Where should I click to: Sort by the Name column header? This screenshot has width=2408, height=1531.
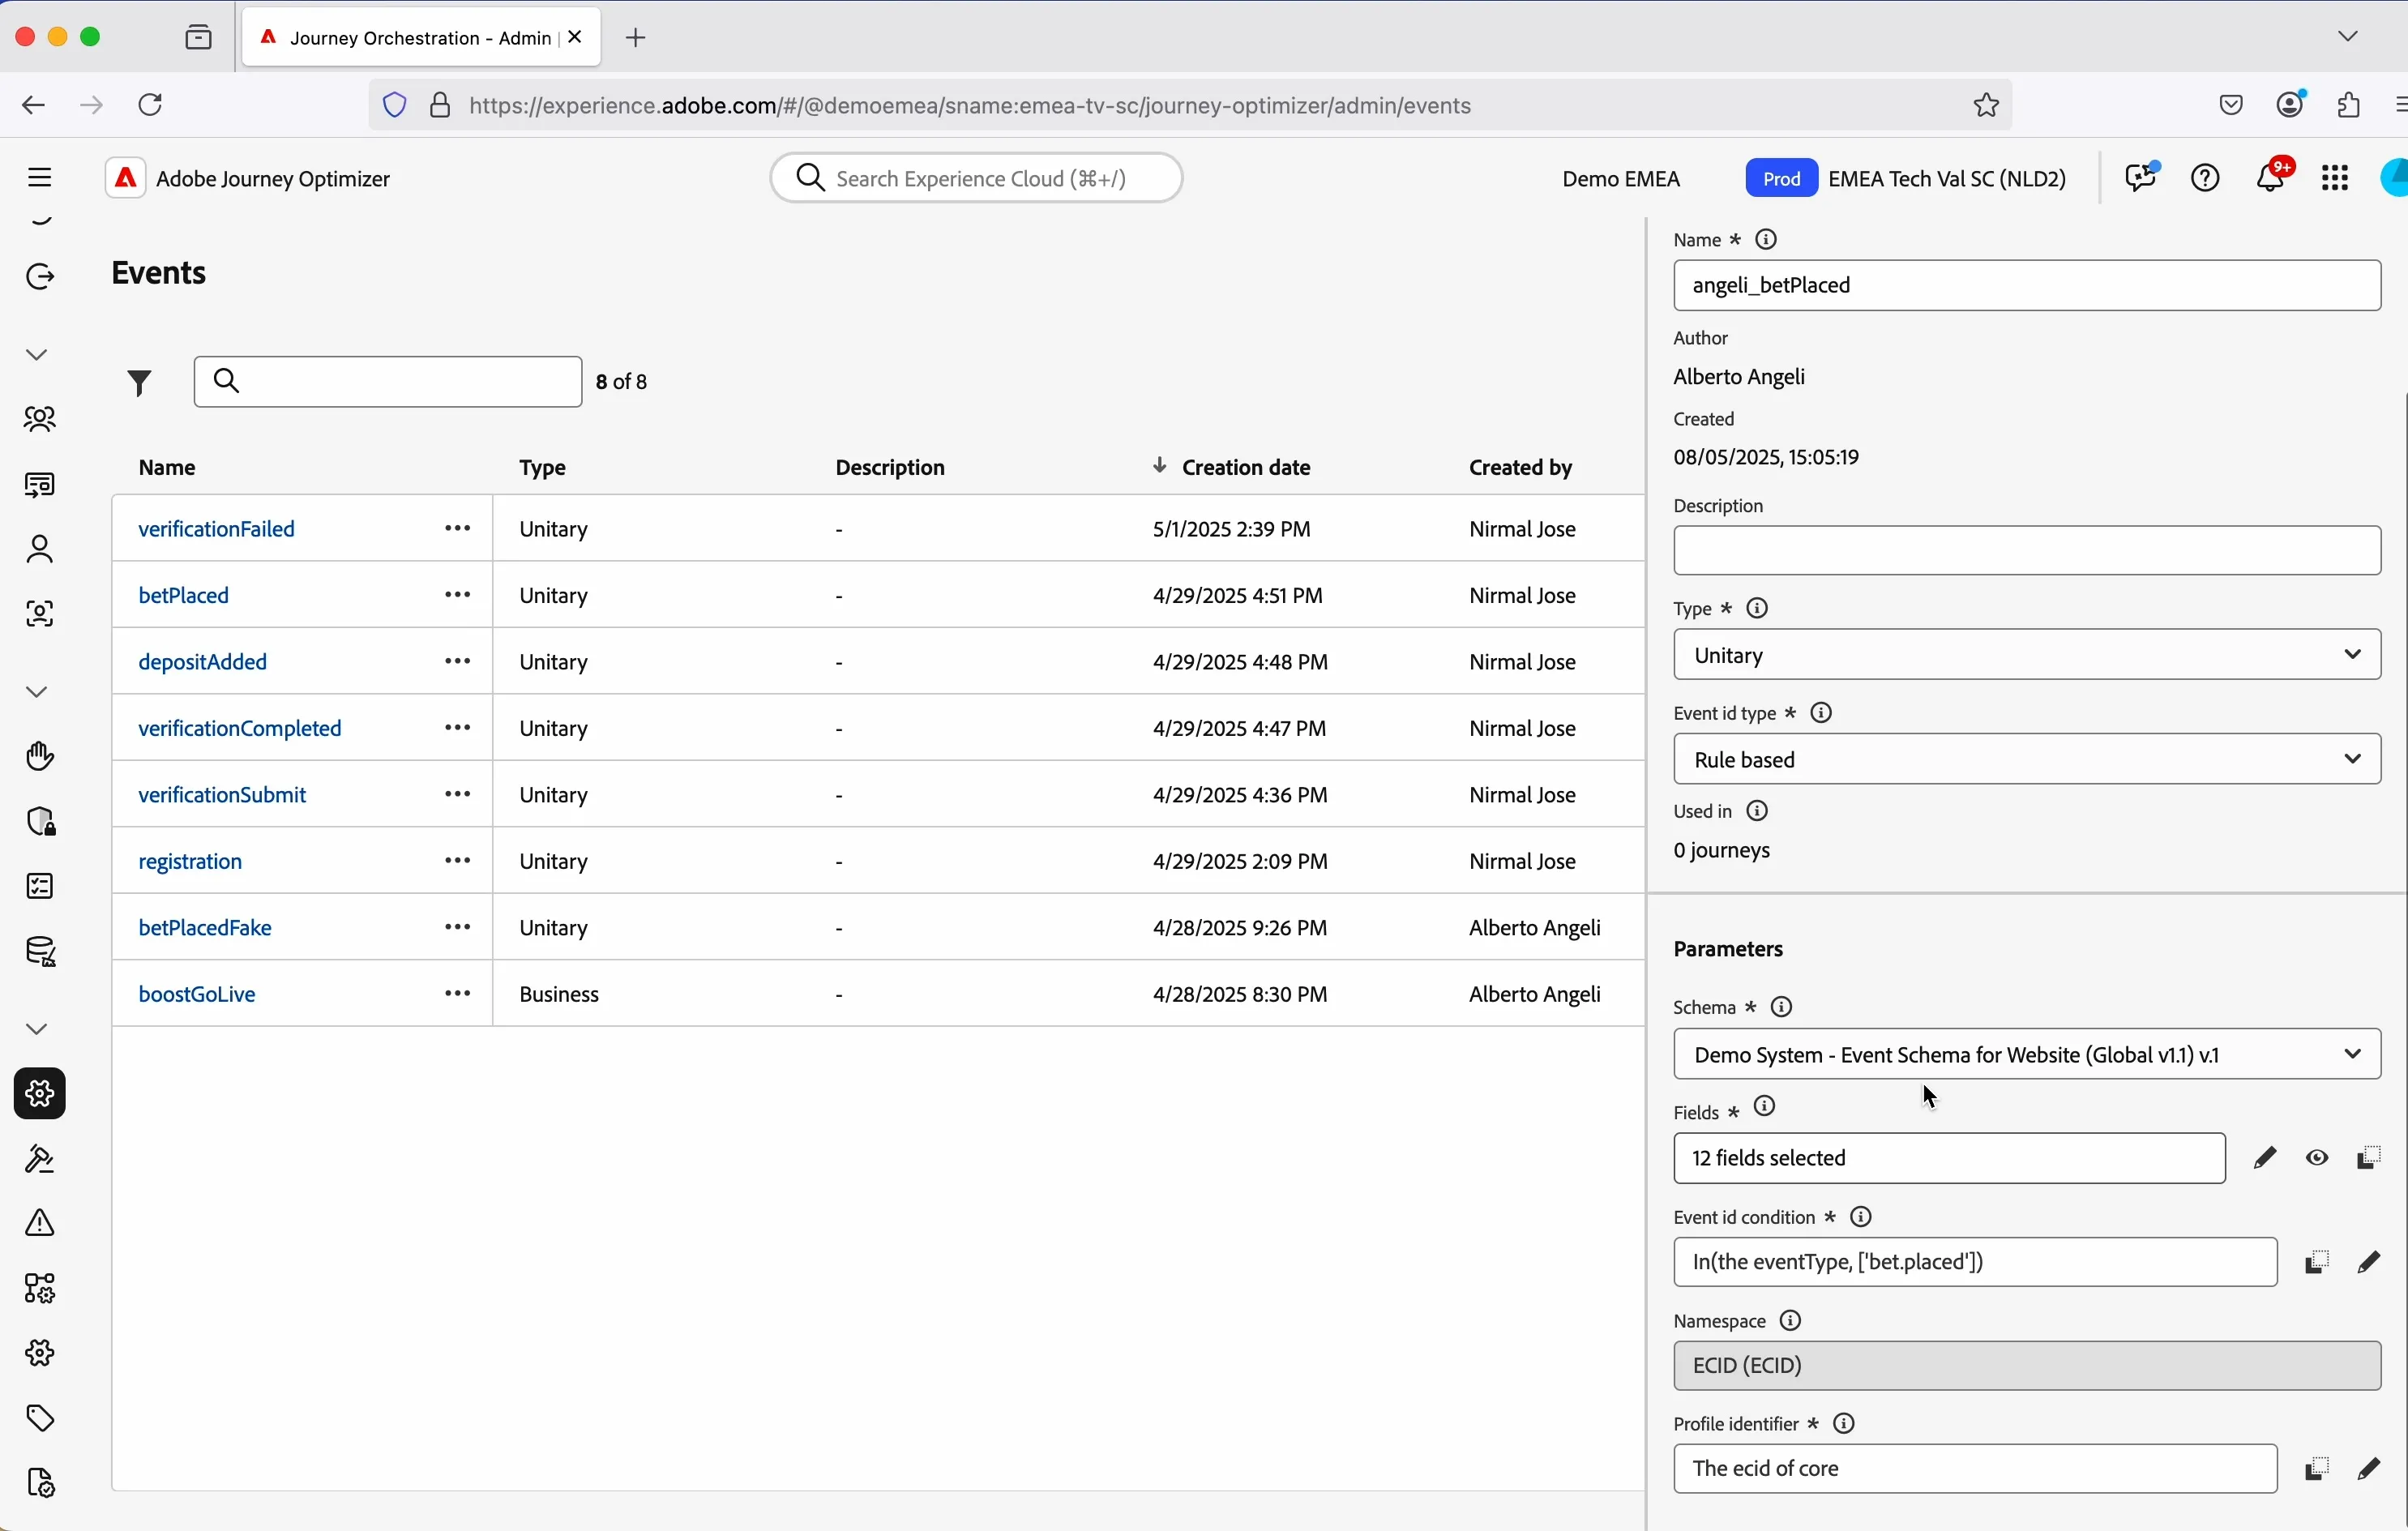pyautogui.click(x=167, y=467)
